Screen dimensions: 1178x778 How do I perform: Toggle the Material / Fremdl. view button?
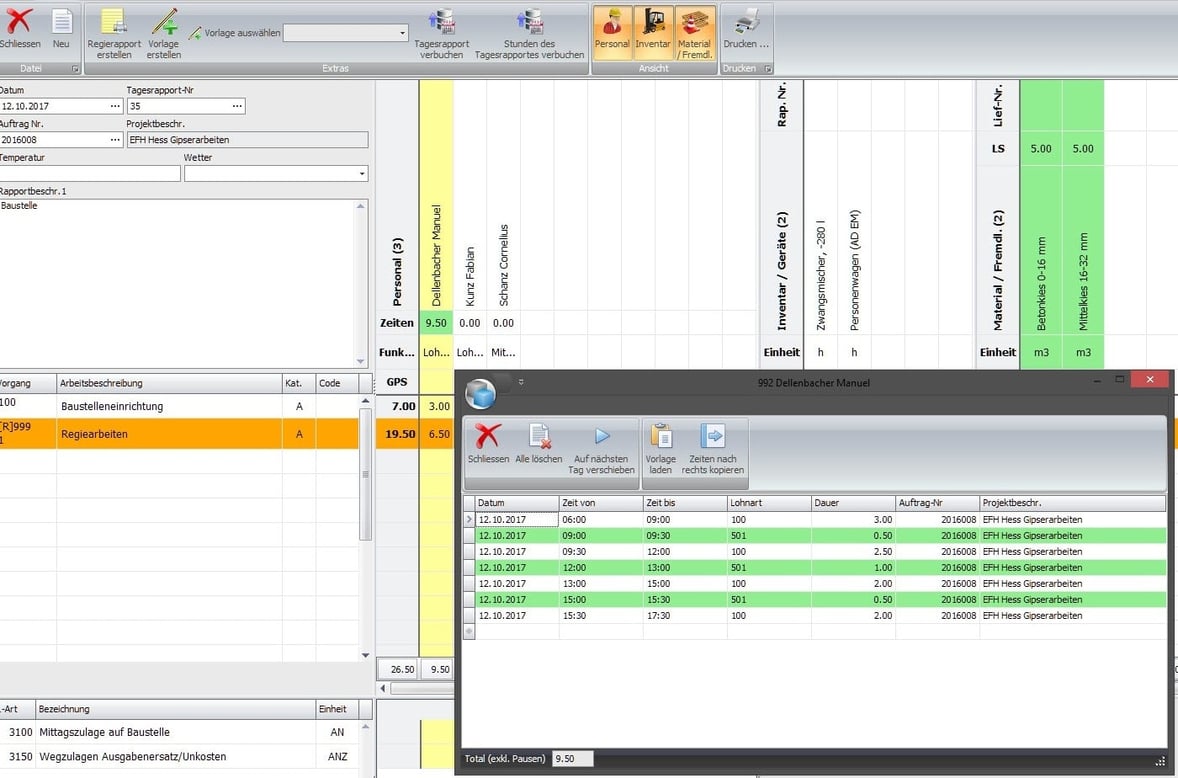click(x=695, y=32)
